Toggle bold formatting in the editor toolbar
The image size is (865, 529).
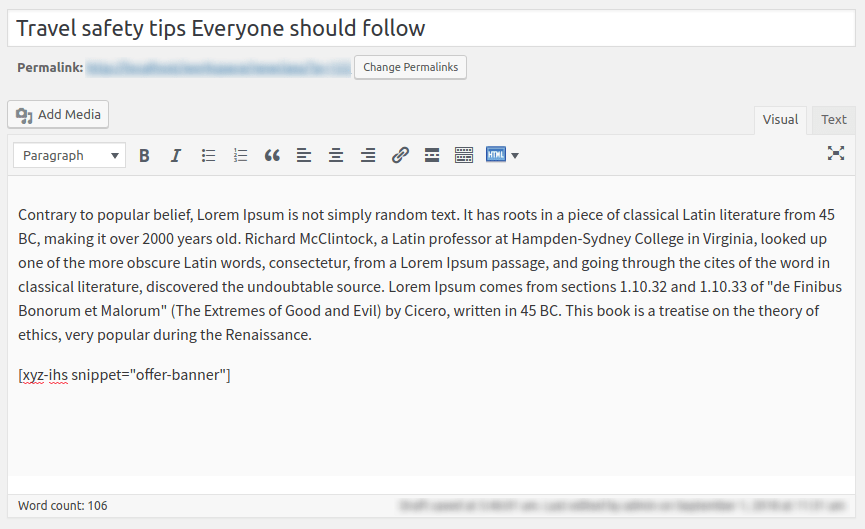click(144, 156)
